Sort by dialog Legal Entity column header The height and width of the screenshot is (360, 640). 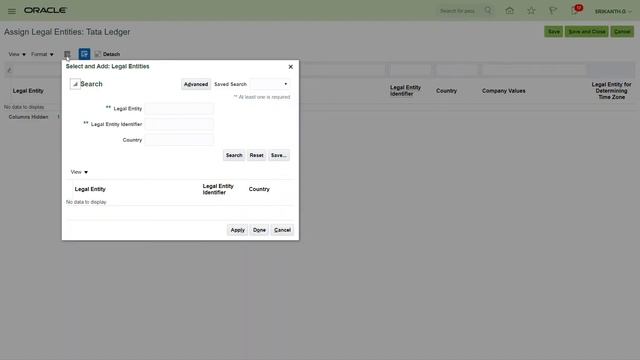(90, 189)
